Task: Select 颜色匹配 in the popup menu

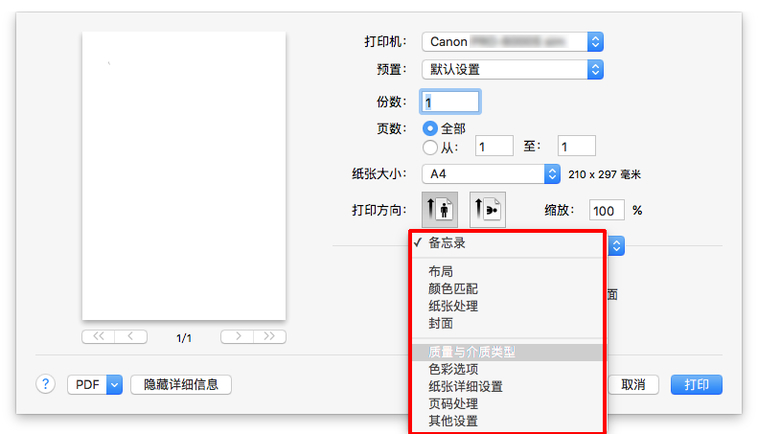Action: click(x=453, y=288)
